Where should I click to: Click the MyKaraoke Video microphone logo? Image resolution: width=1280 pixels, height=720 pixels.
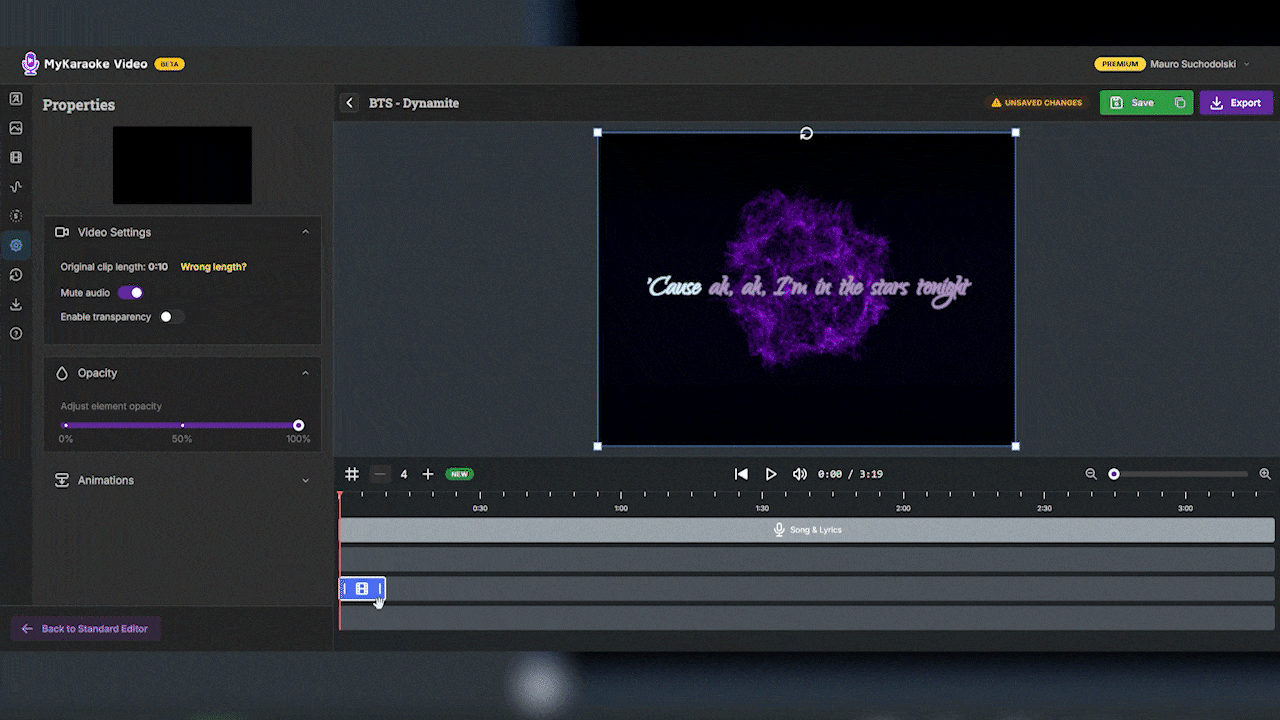[30, 64]
